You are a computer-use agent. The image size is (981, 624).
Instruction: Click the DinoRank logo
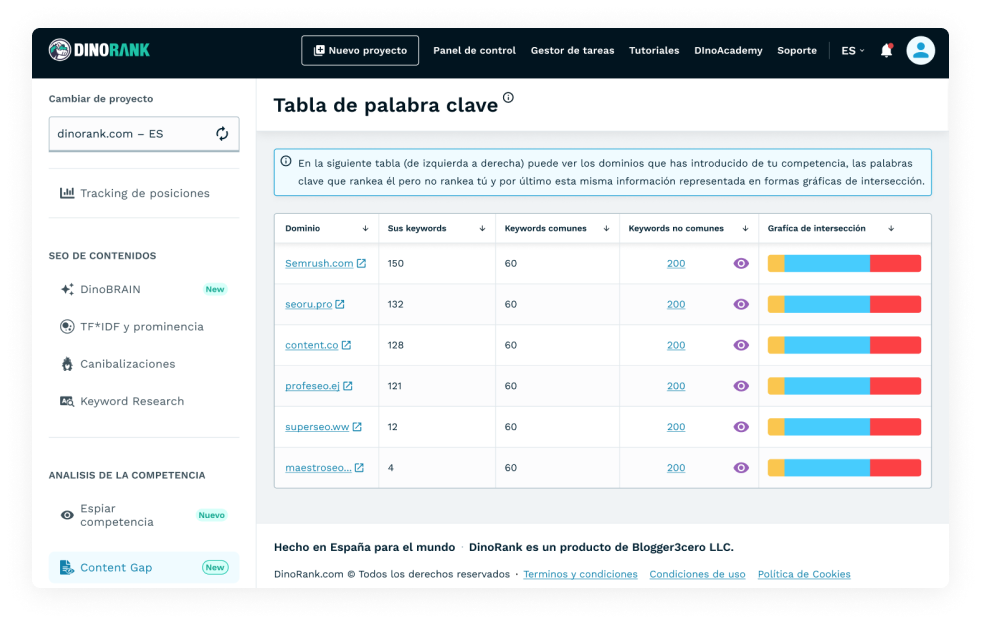point(99,50)
